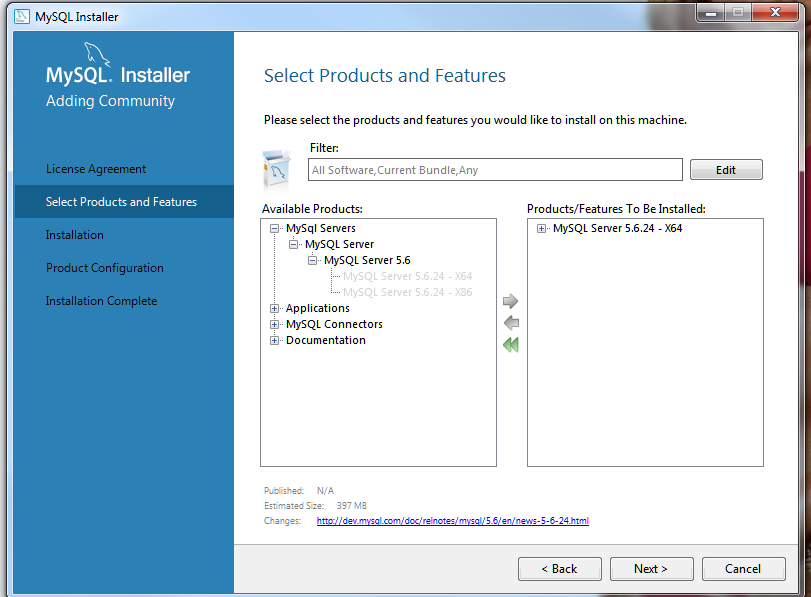
Task: Click the MySQL dolphin logo in sidebar
Action: [x=97, y=53]
